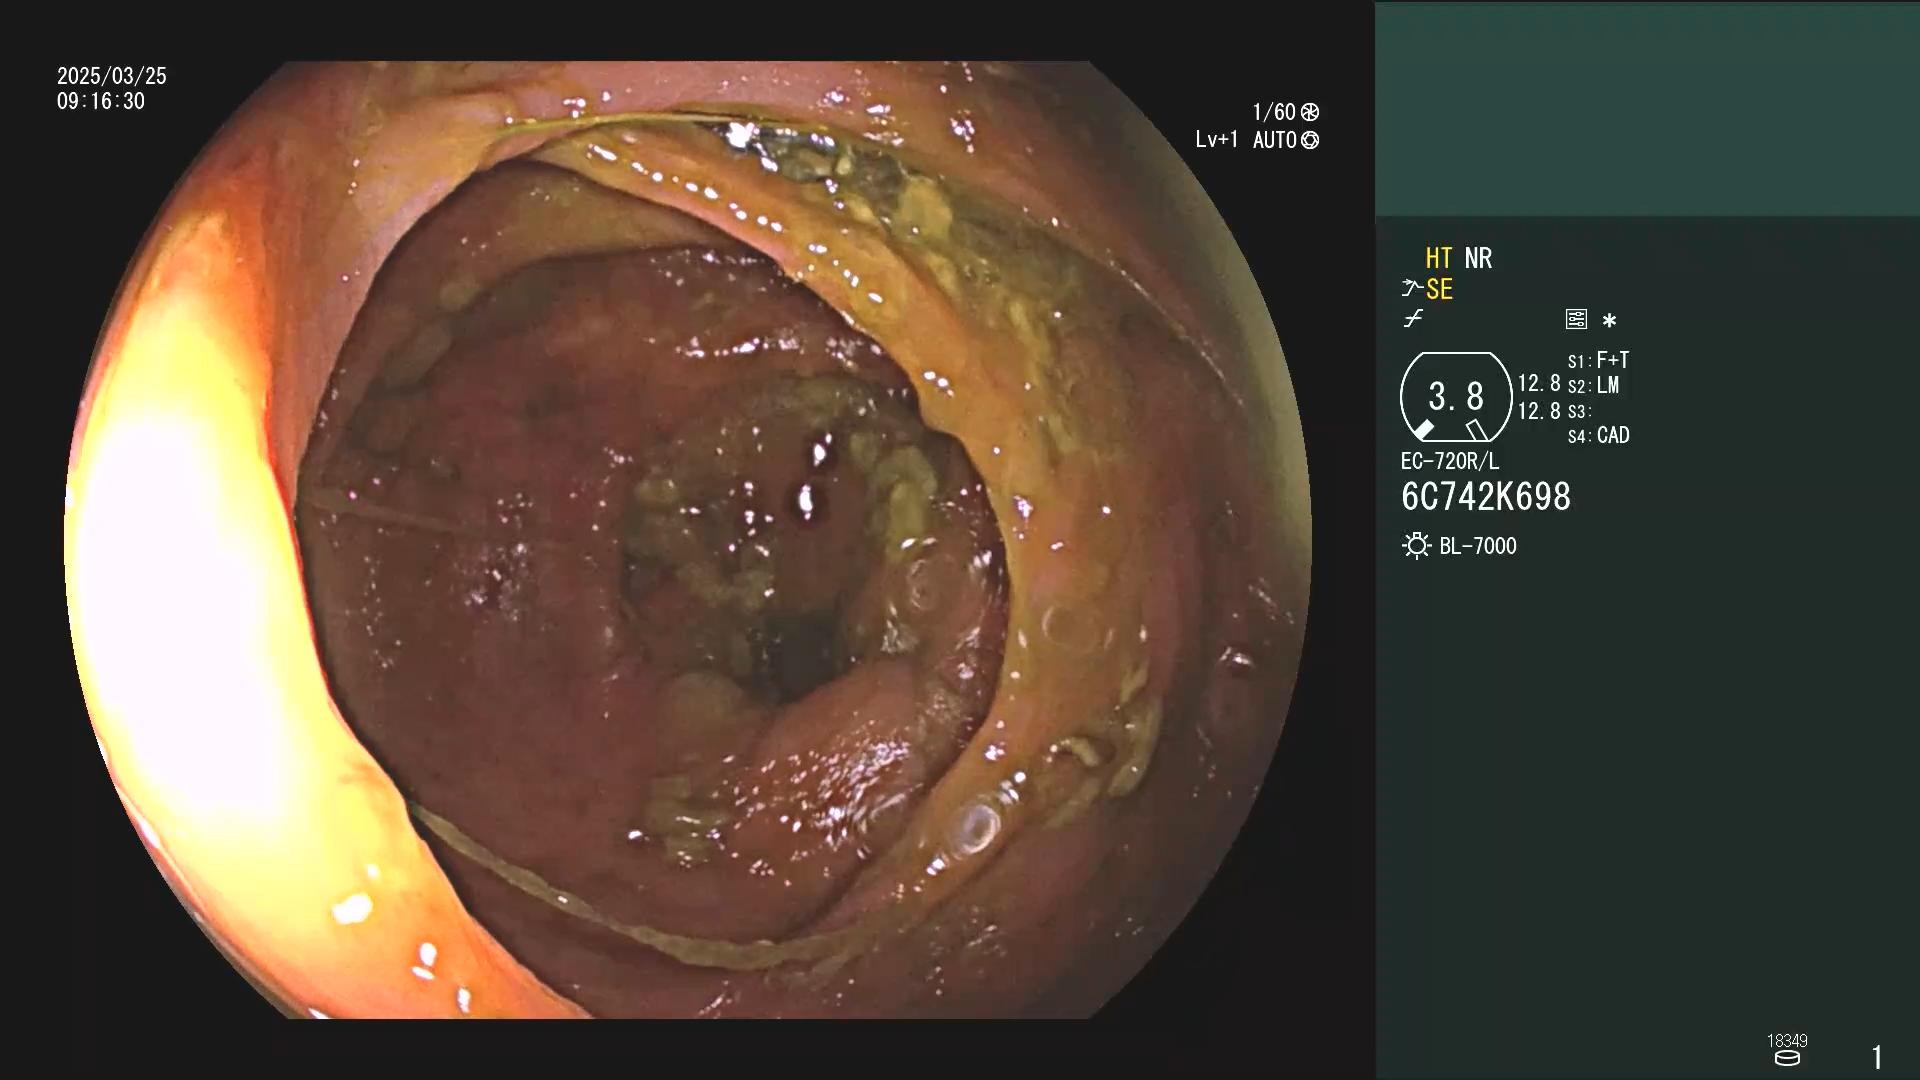Click the yellow SE label
Viewport: 1920px width, 1080px height.
point(1439,289)
